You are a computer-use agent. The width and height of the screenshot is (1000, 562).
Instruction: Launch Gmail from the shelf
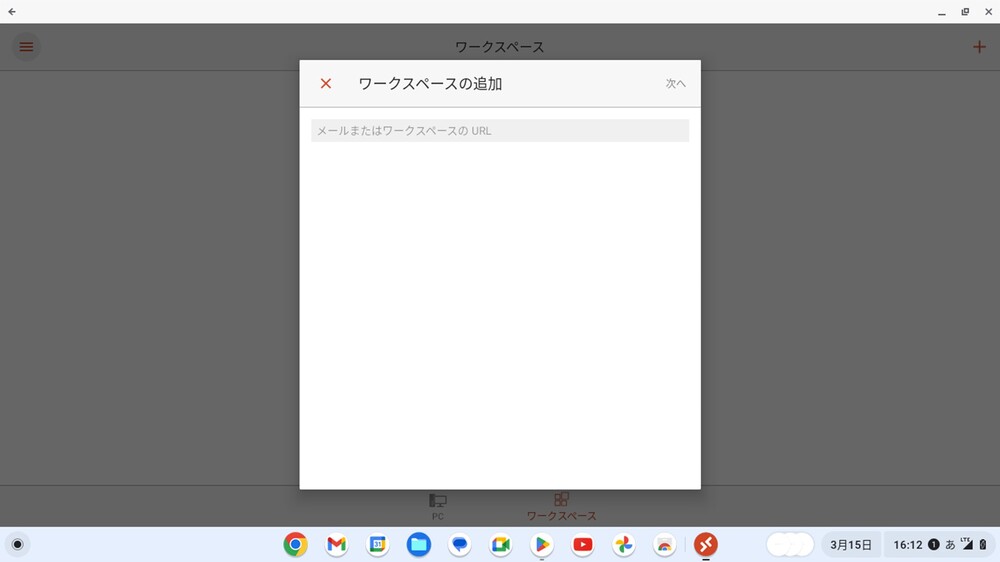(x=336, y=545)
